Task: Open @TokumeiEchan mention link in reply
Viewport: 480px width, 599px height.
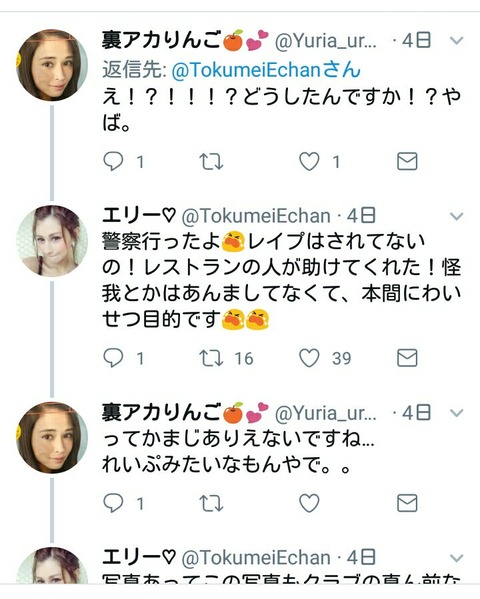Action: (266, 70)
